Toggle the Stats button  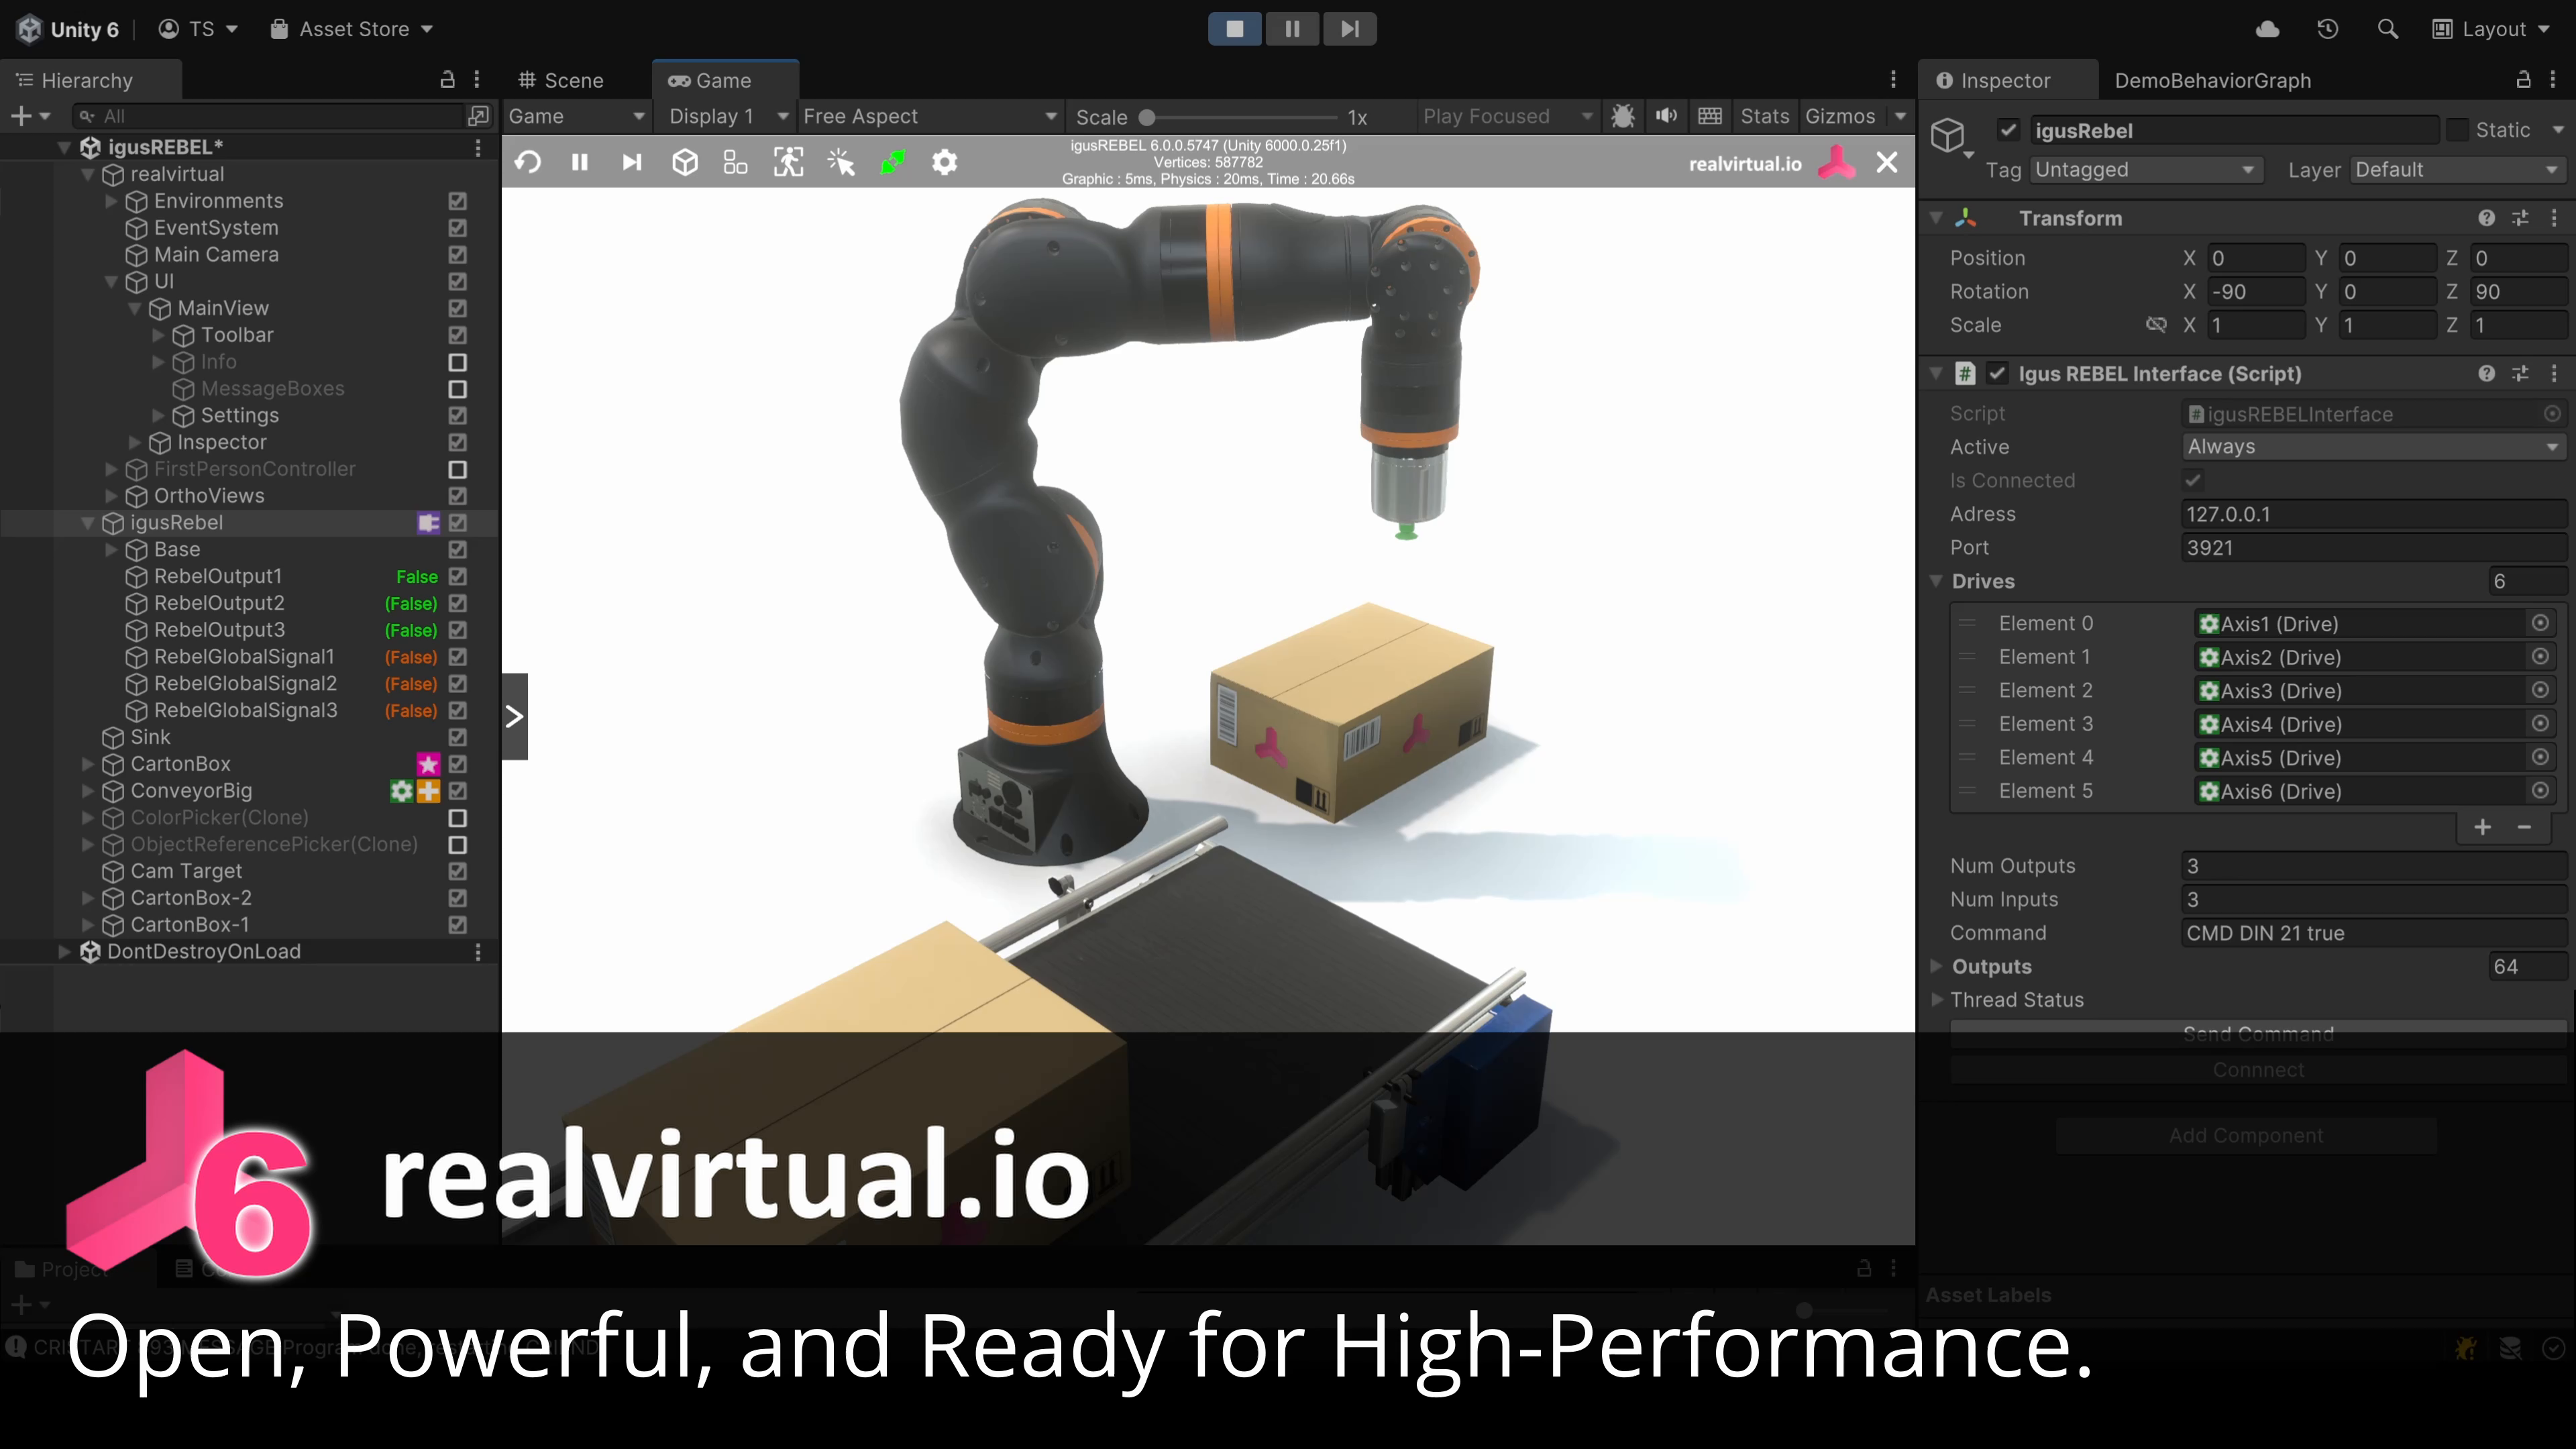click(1765, 116)
